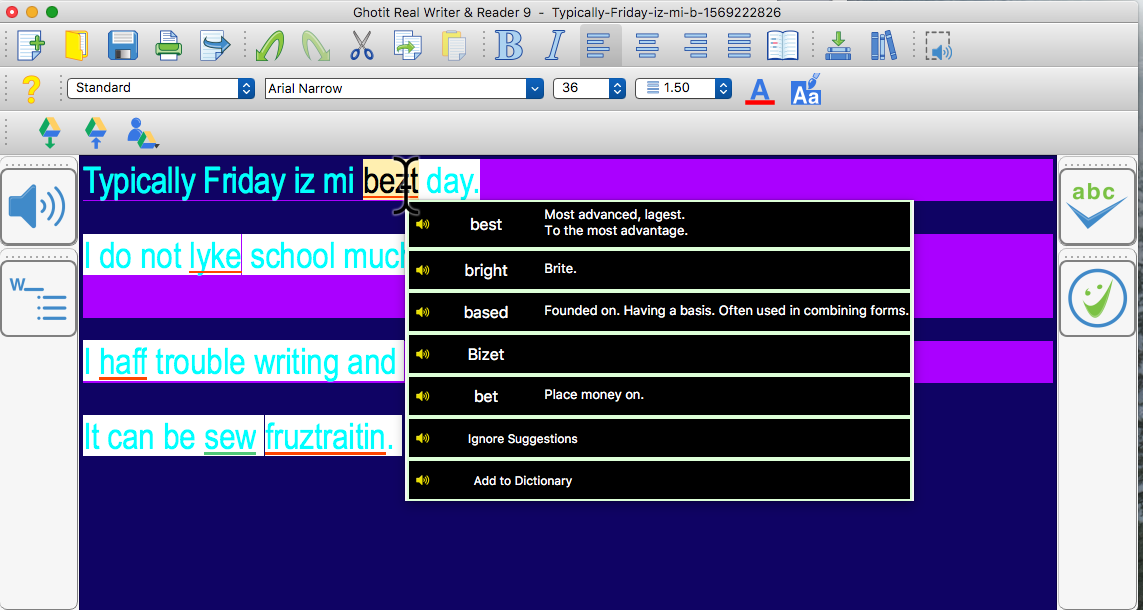This screenshot has height=610, width=1143.
Task: Click the Save document icon
Action: point(122,45)
